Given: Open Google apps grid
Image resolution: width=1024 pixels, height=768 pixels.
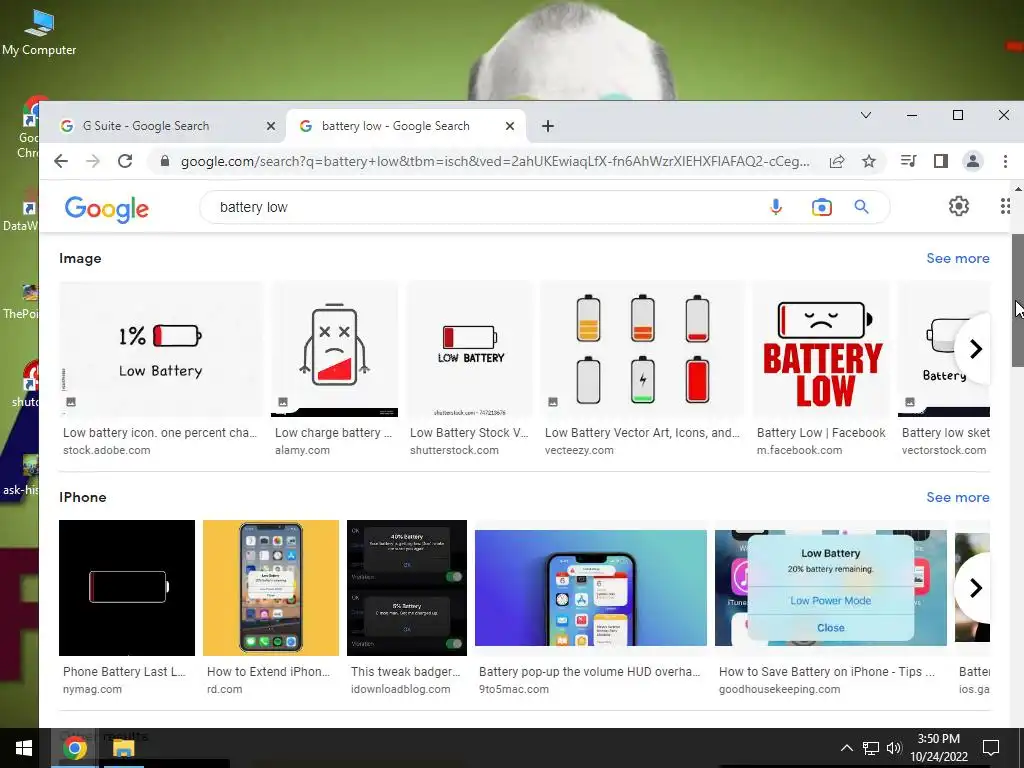Looking at the screenshot, I should click(x=1006, y=206).
